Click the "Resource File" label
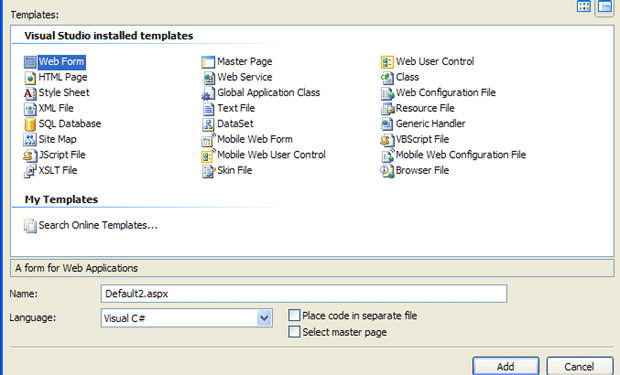Viewport: 620px width, 375px height. [425, 108]
